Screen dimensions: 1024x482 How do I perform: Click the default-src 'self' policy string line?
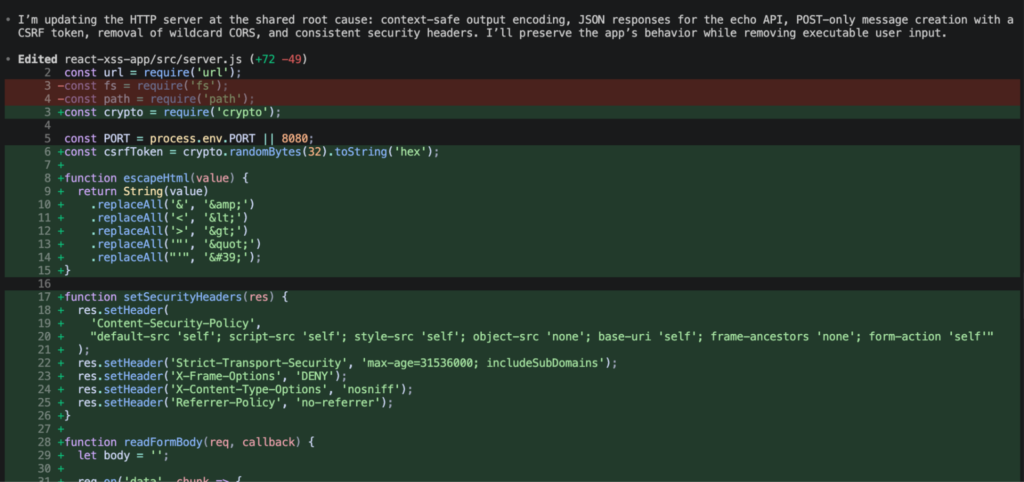(542, 336)
